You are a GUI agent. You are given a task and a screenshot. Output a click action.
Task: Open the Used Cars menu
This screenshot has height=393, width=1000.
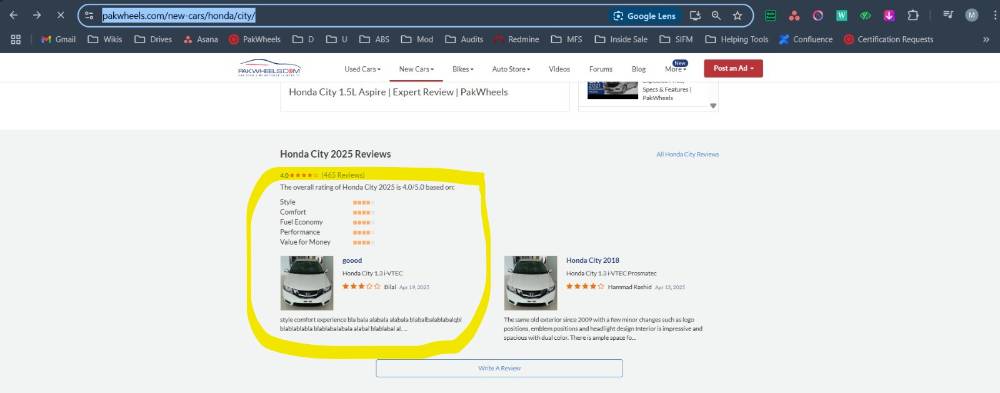pos(362,69)
